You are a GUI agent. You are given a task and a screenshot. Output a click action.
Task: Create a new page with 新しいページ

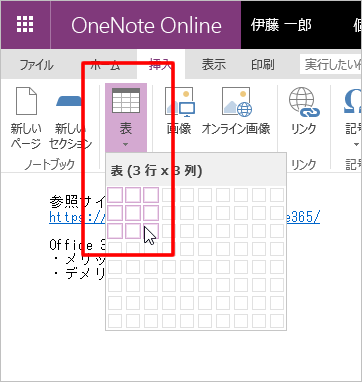[x=26, y=118]
